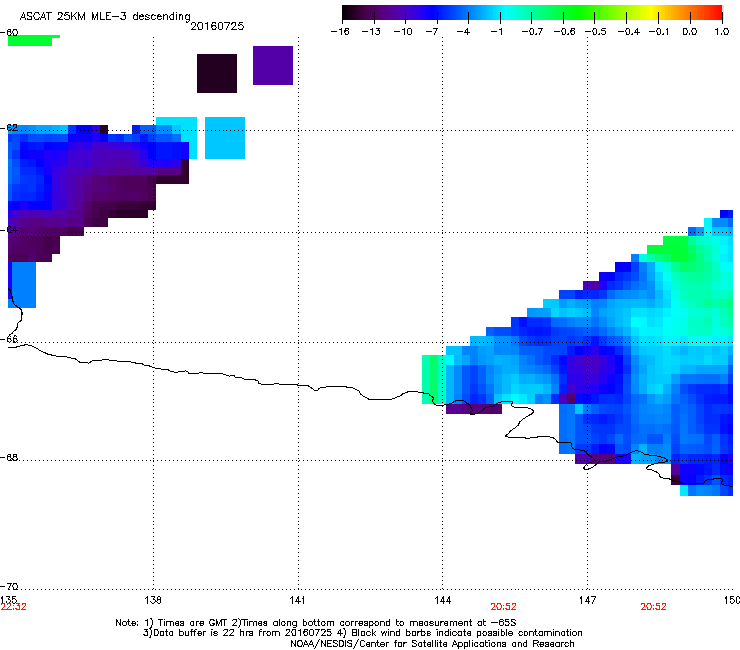
Task: Click the '-4' color bar label
Action: click(463, 32)
